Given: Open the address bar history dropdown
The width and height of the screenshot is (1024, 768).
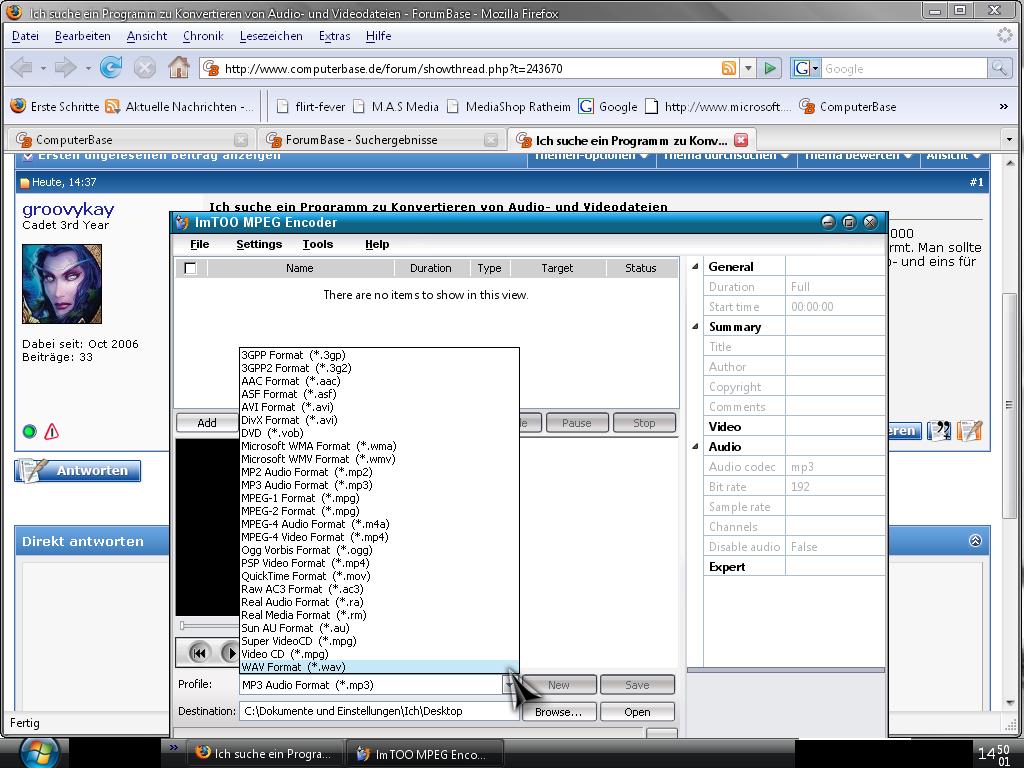Looking at the screenshot, I should [748, 68].
